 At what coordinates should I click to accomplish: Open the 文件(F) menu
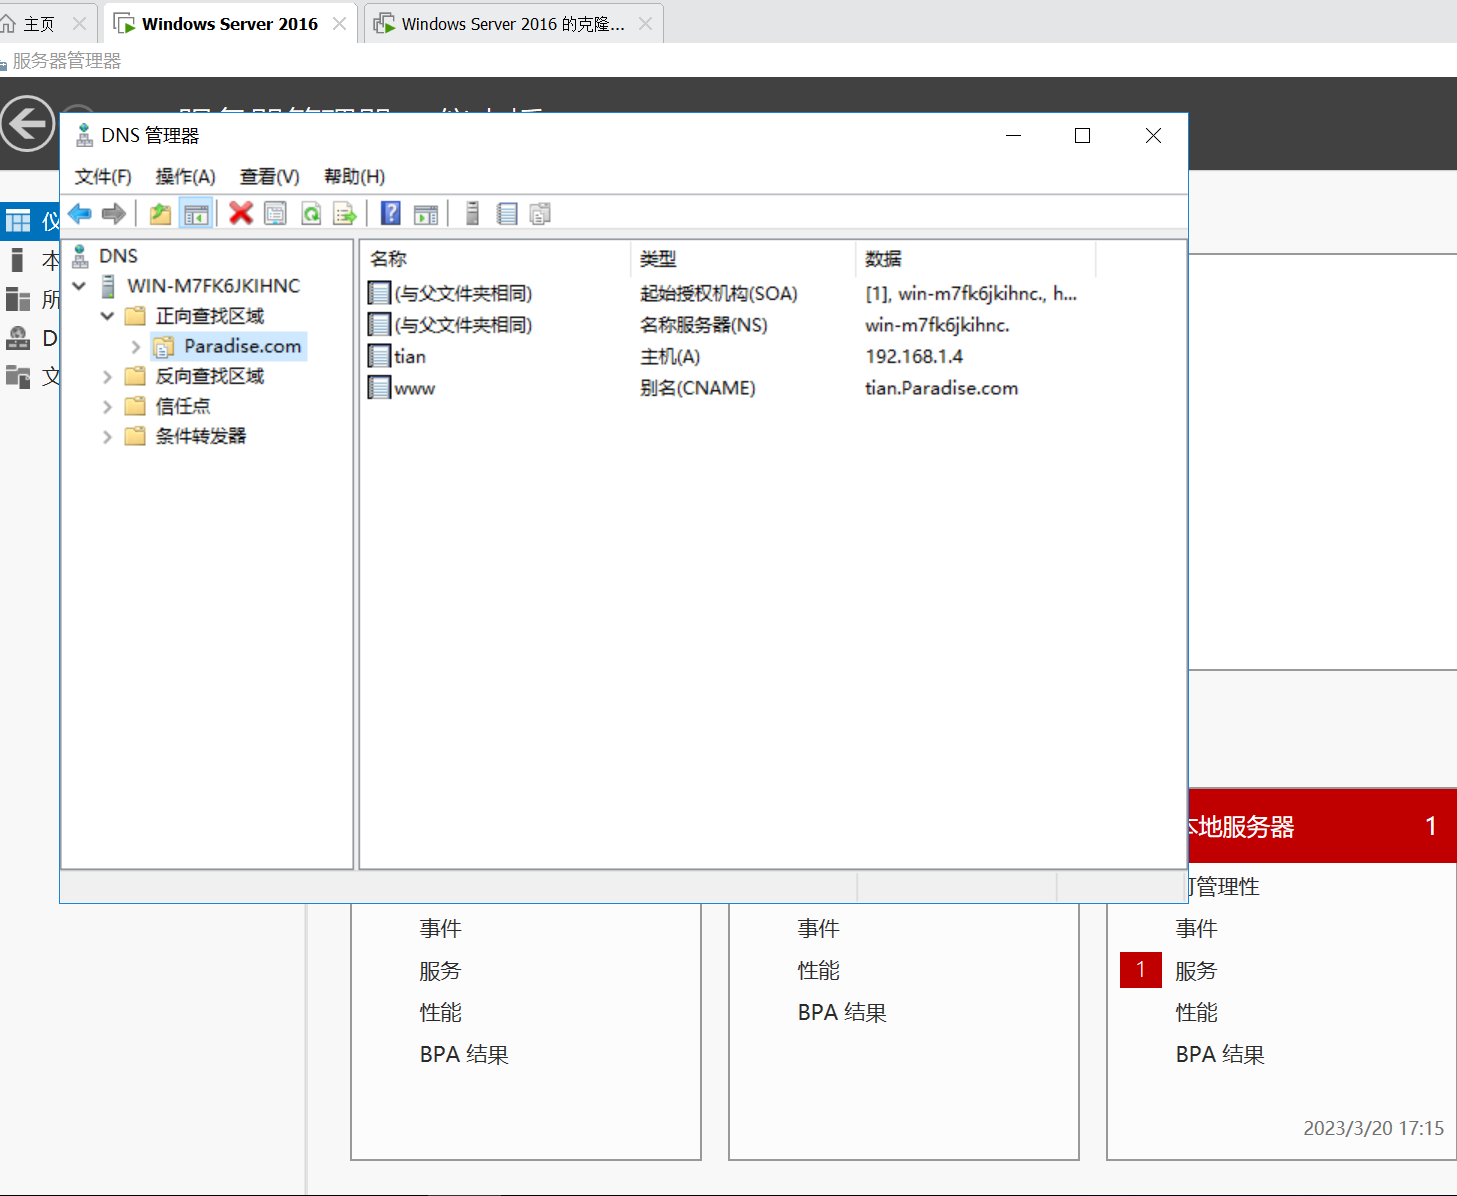click(103, 177)
